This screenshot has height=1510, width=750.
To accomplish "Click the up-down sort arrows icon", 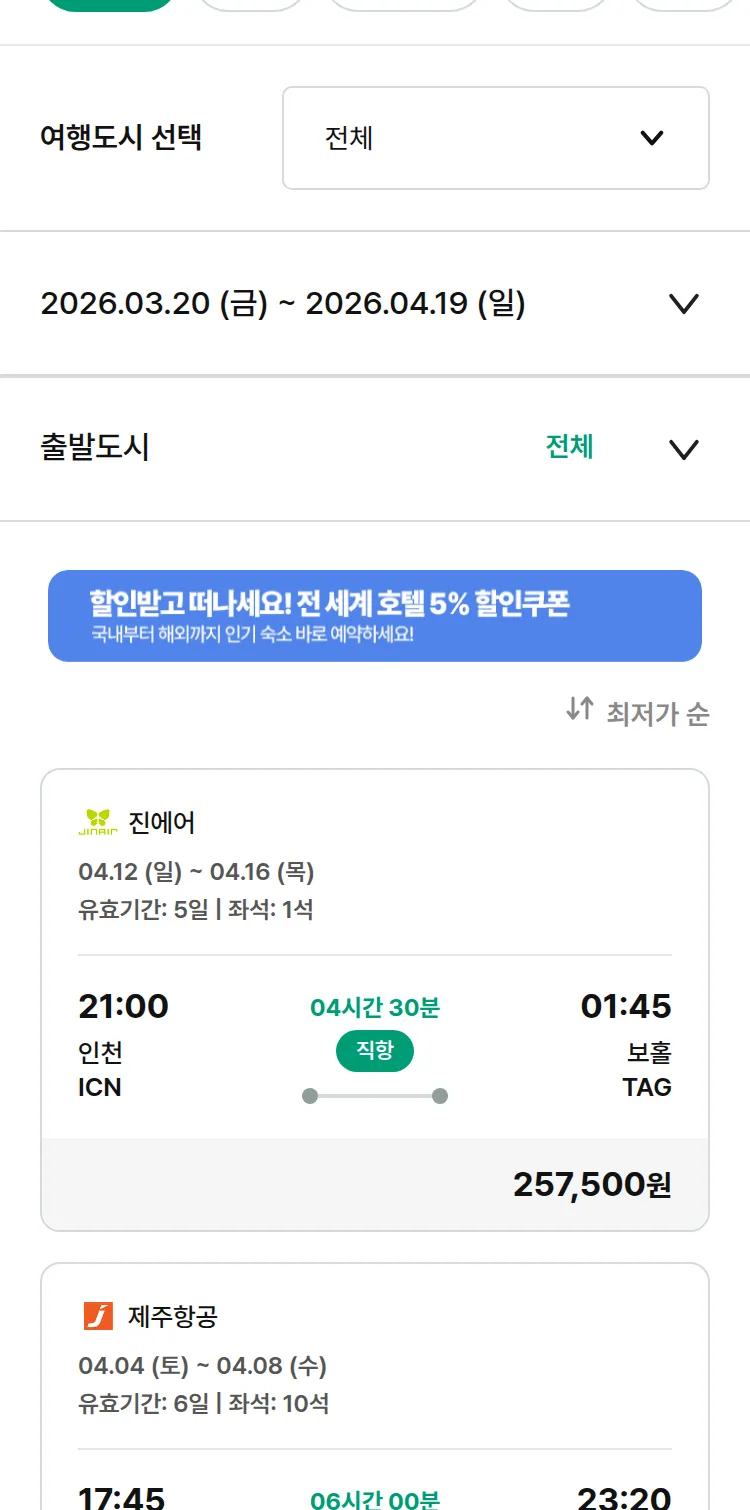I will pyautogui.click(x=579, y=710).
